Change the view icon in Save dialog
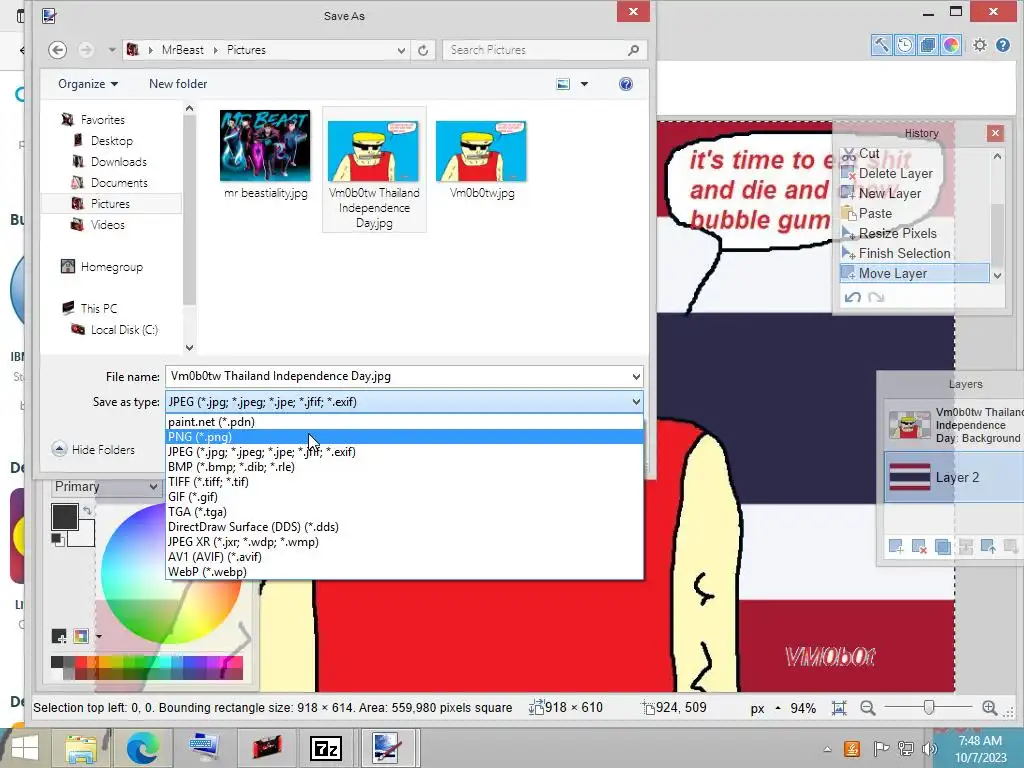This screenshot has width=1024, height=768. click(563, 84)
